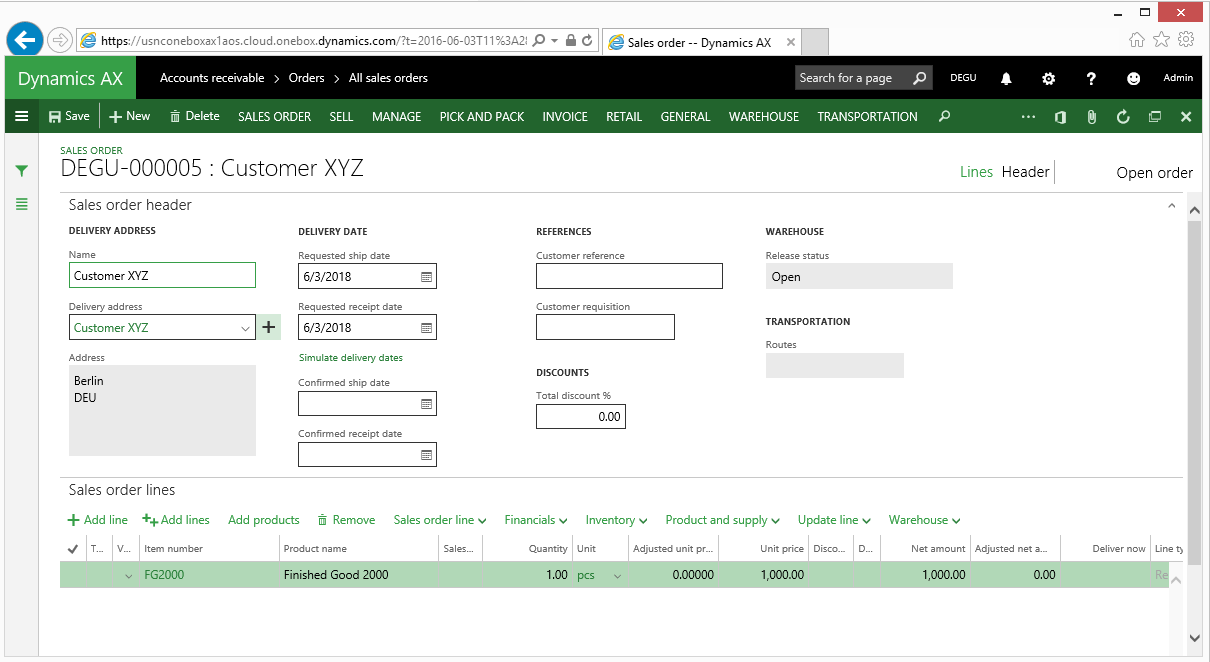Switch to the Header view

(x=1025, y=172)
